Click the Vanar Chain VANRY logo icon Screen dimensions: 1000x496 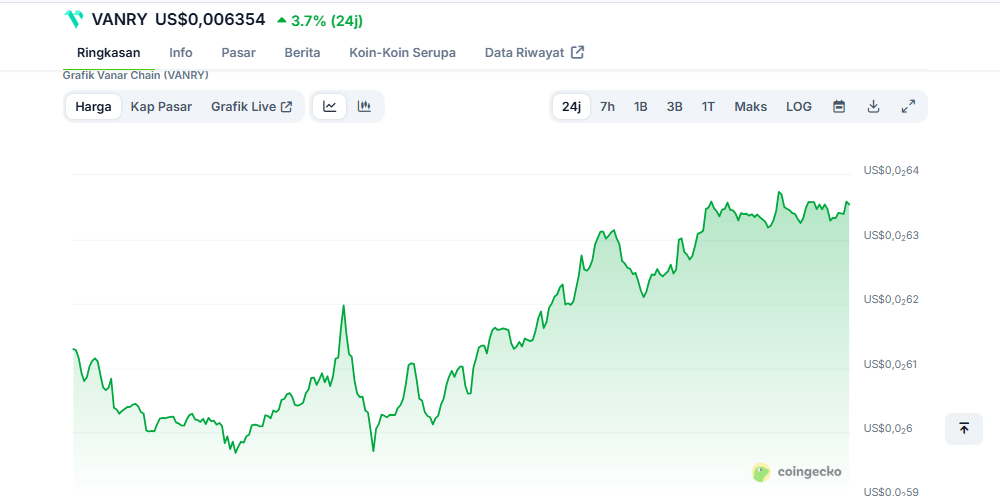(x=74, y=19)
